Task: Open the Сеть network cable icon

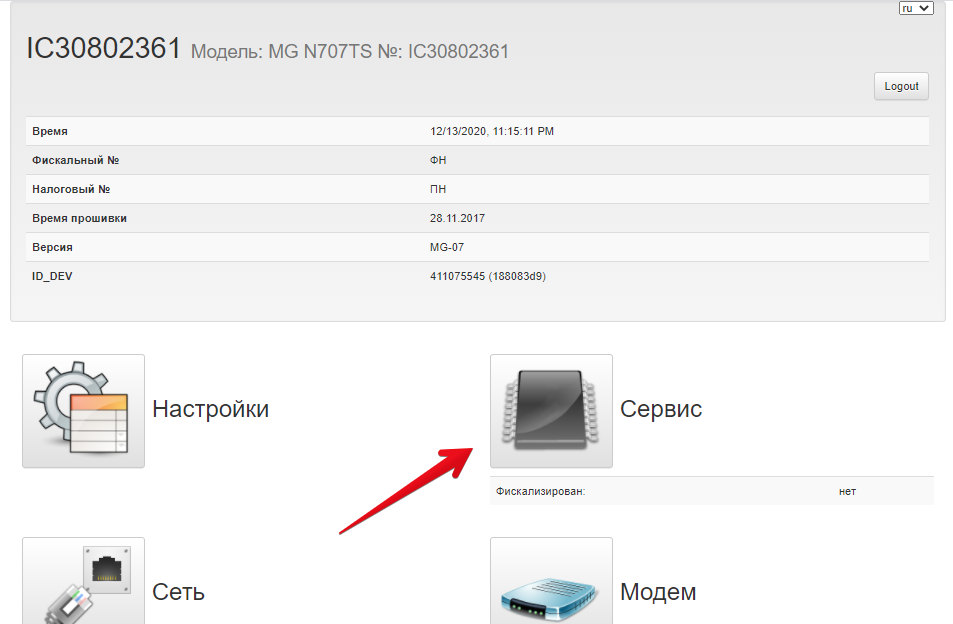Action: point(83,582)
